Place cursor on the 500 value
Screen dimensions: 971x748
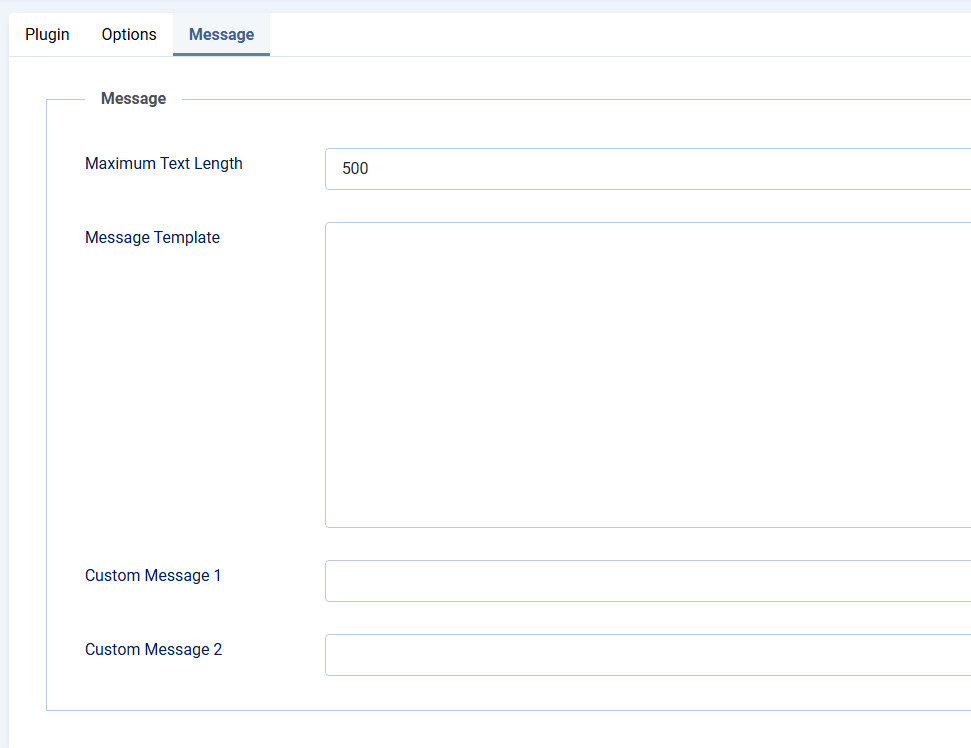coord(355,169)
